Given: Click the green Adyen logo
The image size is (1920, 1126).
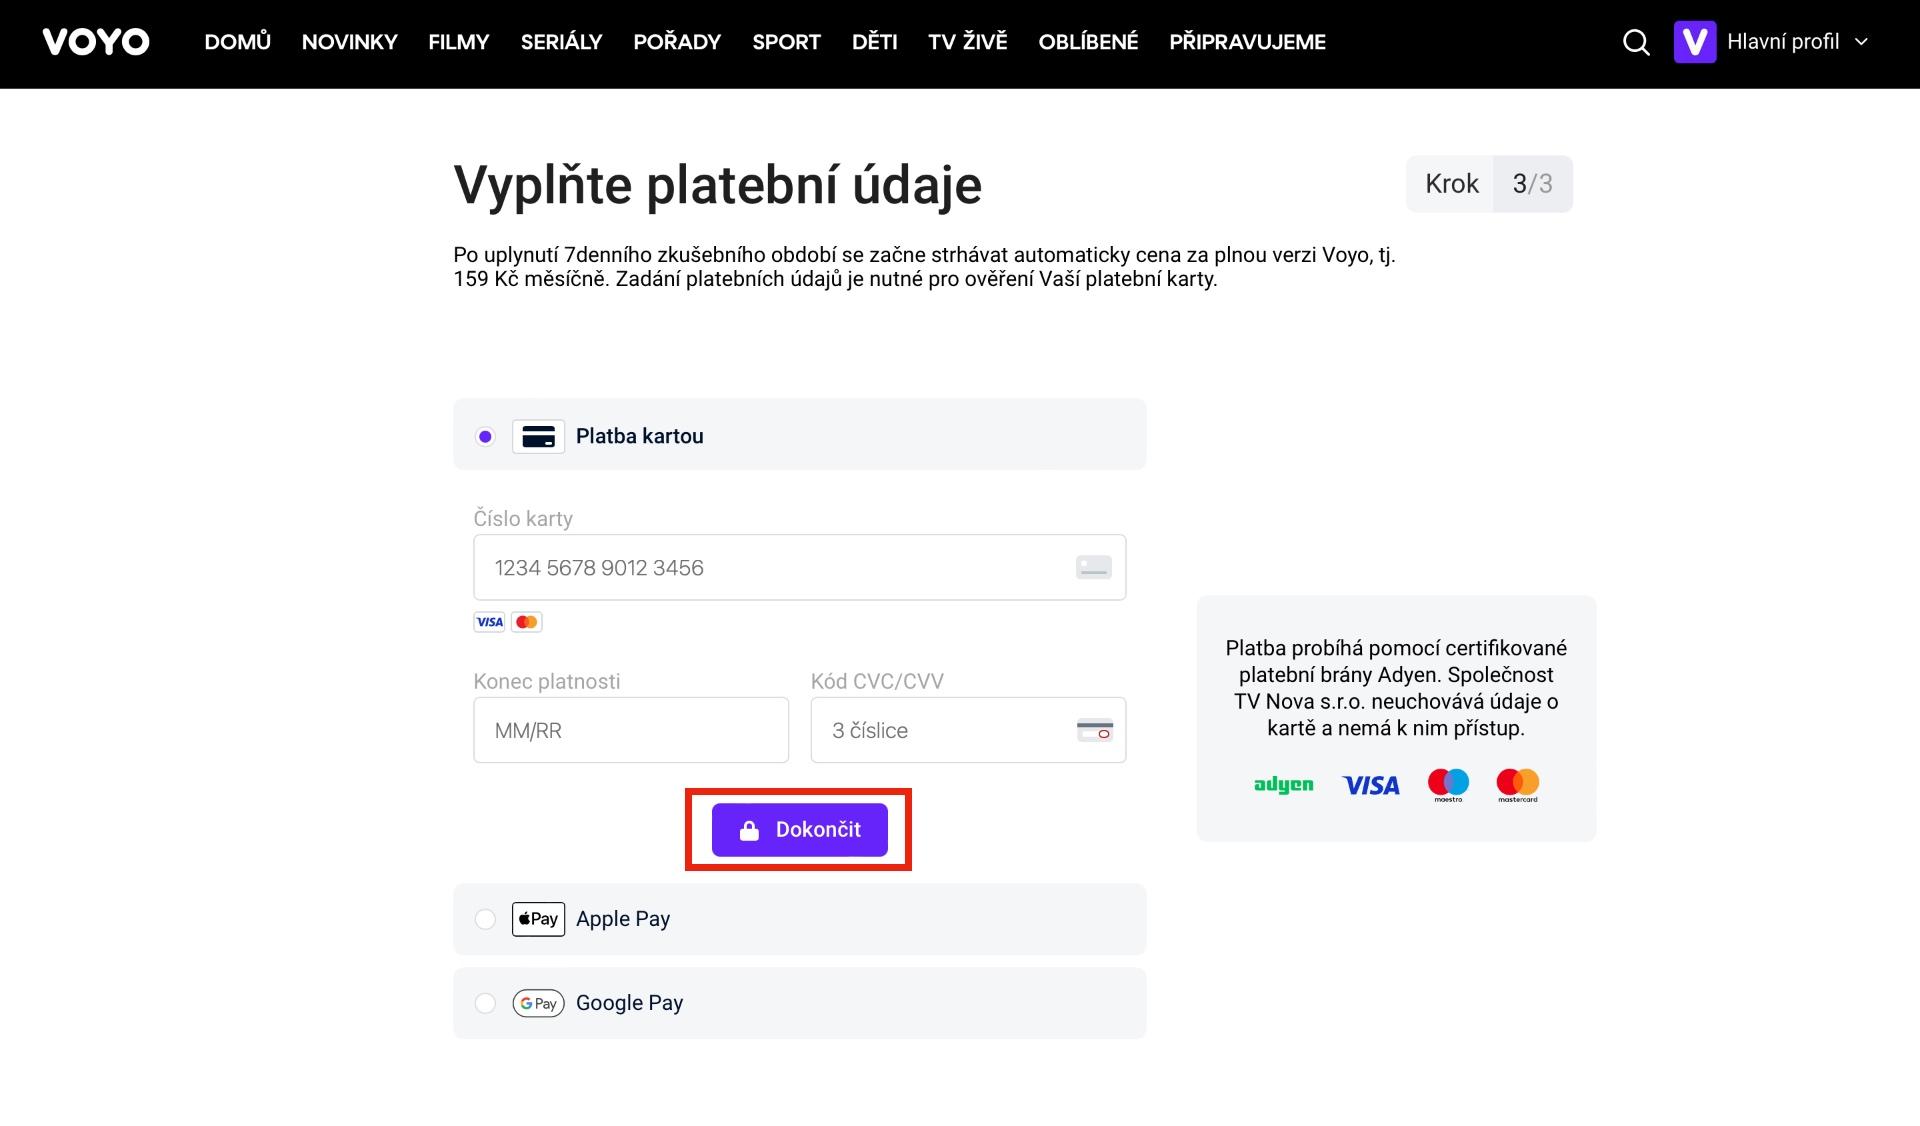Looking at the screenshot, I should (1283, 785).
